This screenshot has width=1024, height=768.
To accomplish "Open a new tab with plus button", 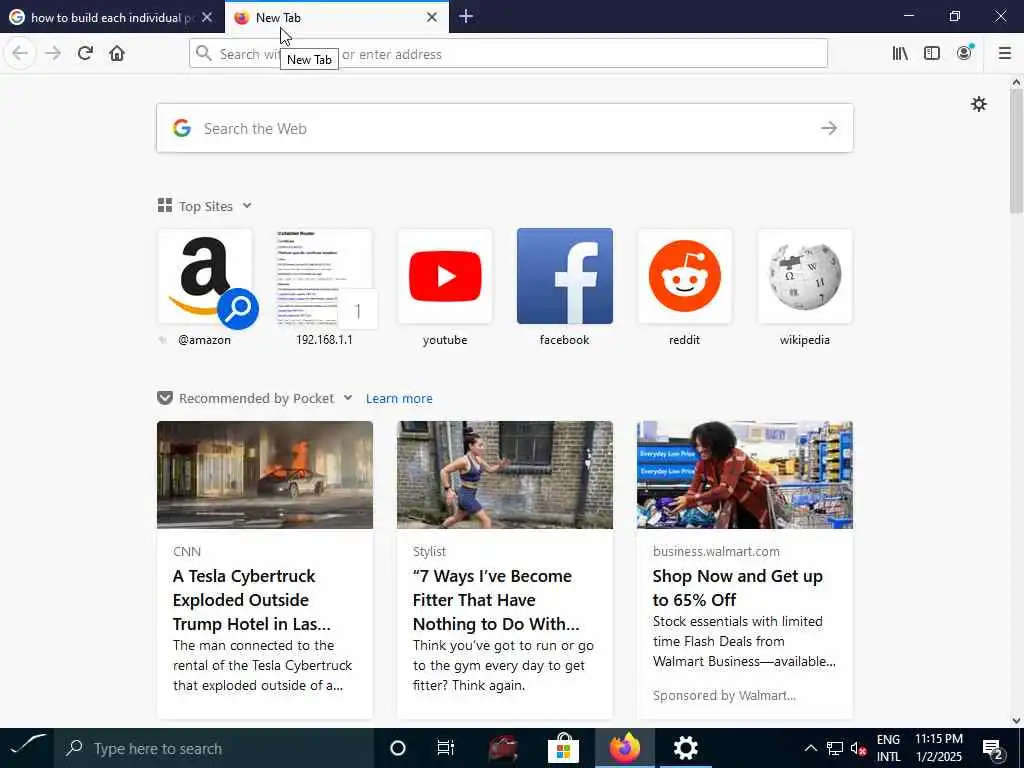I will click(x=466, y=17).
